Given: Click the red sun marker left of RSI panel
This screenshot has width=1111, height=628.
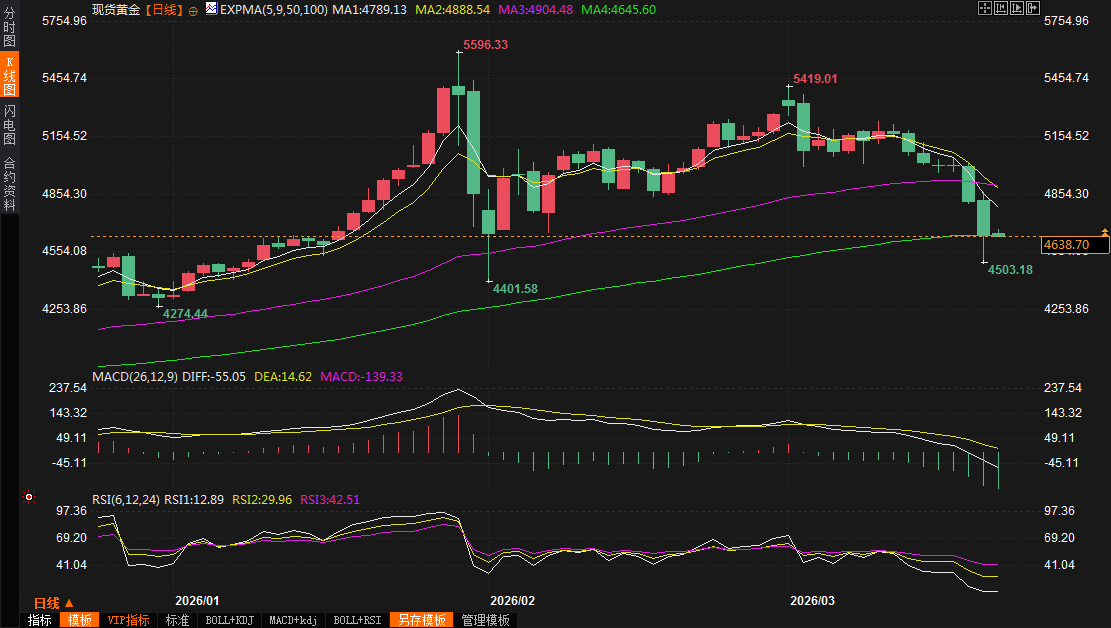Looking at the screenshot, I should (28, 497).
